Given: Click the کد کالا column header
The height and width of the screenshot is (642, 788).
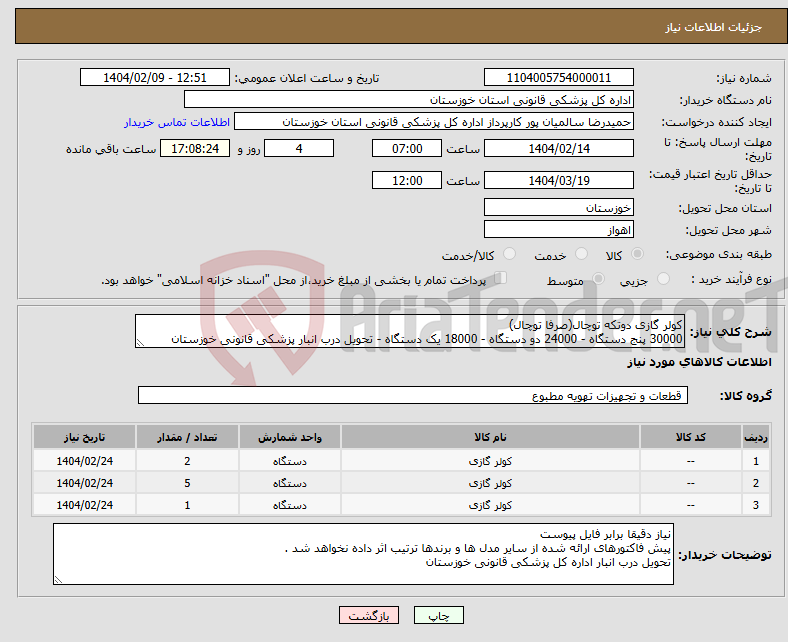Looking at the screenshot, I should (x=691, y=437).
